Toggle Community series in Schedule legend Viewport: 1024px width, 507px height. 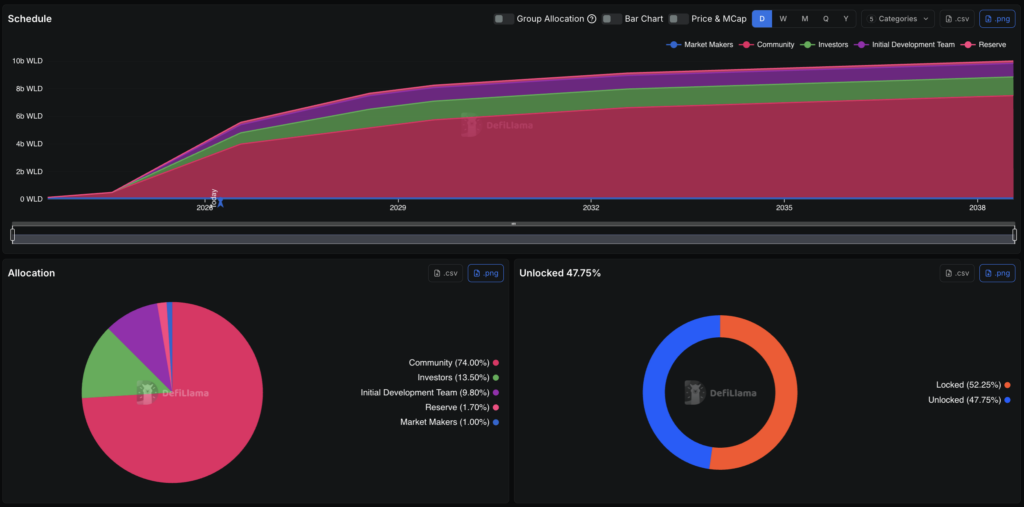[766, 44]
